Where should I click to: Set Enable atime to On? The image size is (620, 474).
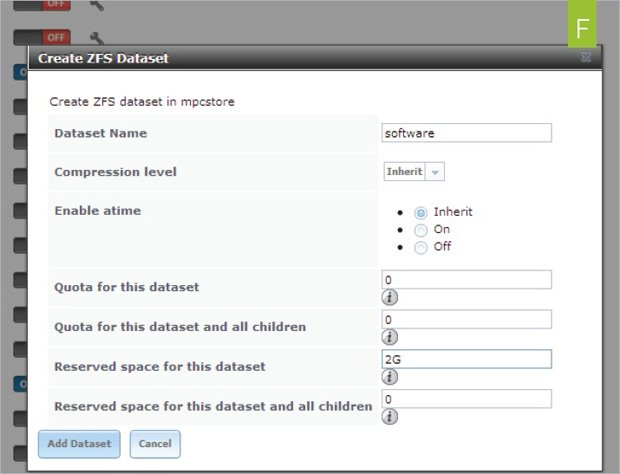pos(421,230)
